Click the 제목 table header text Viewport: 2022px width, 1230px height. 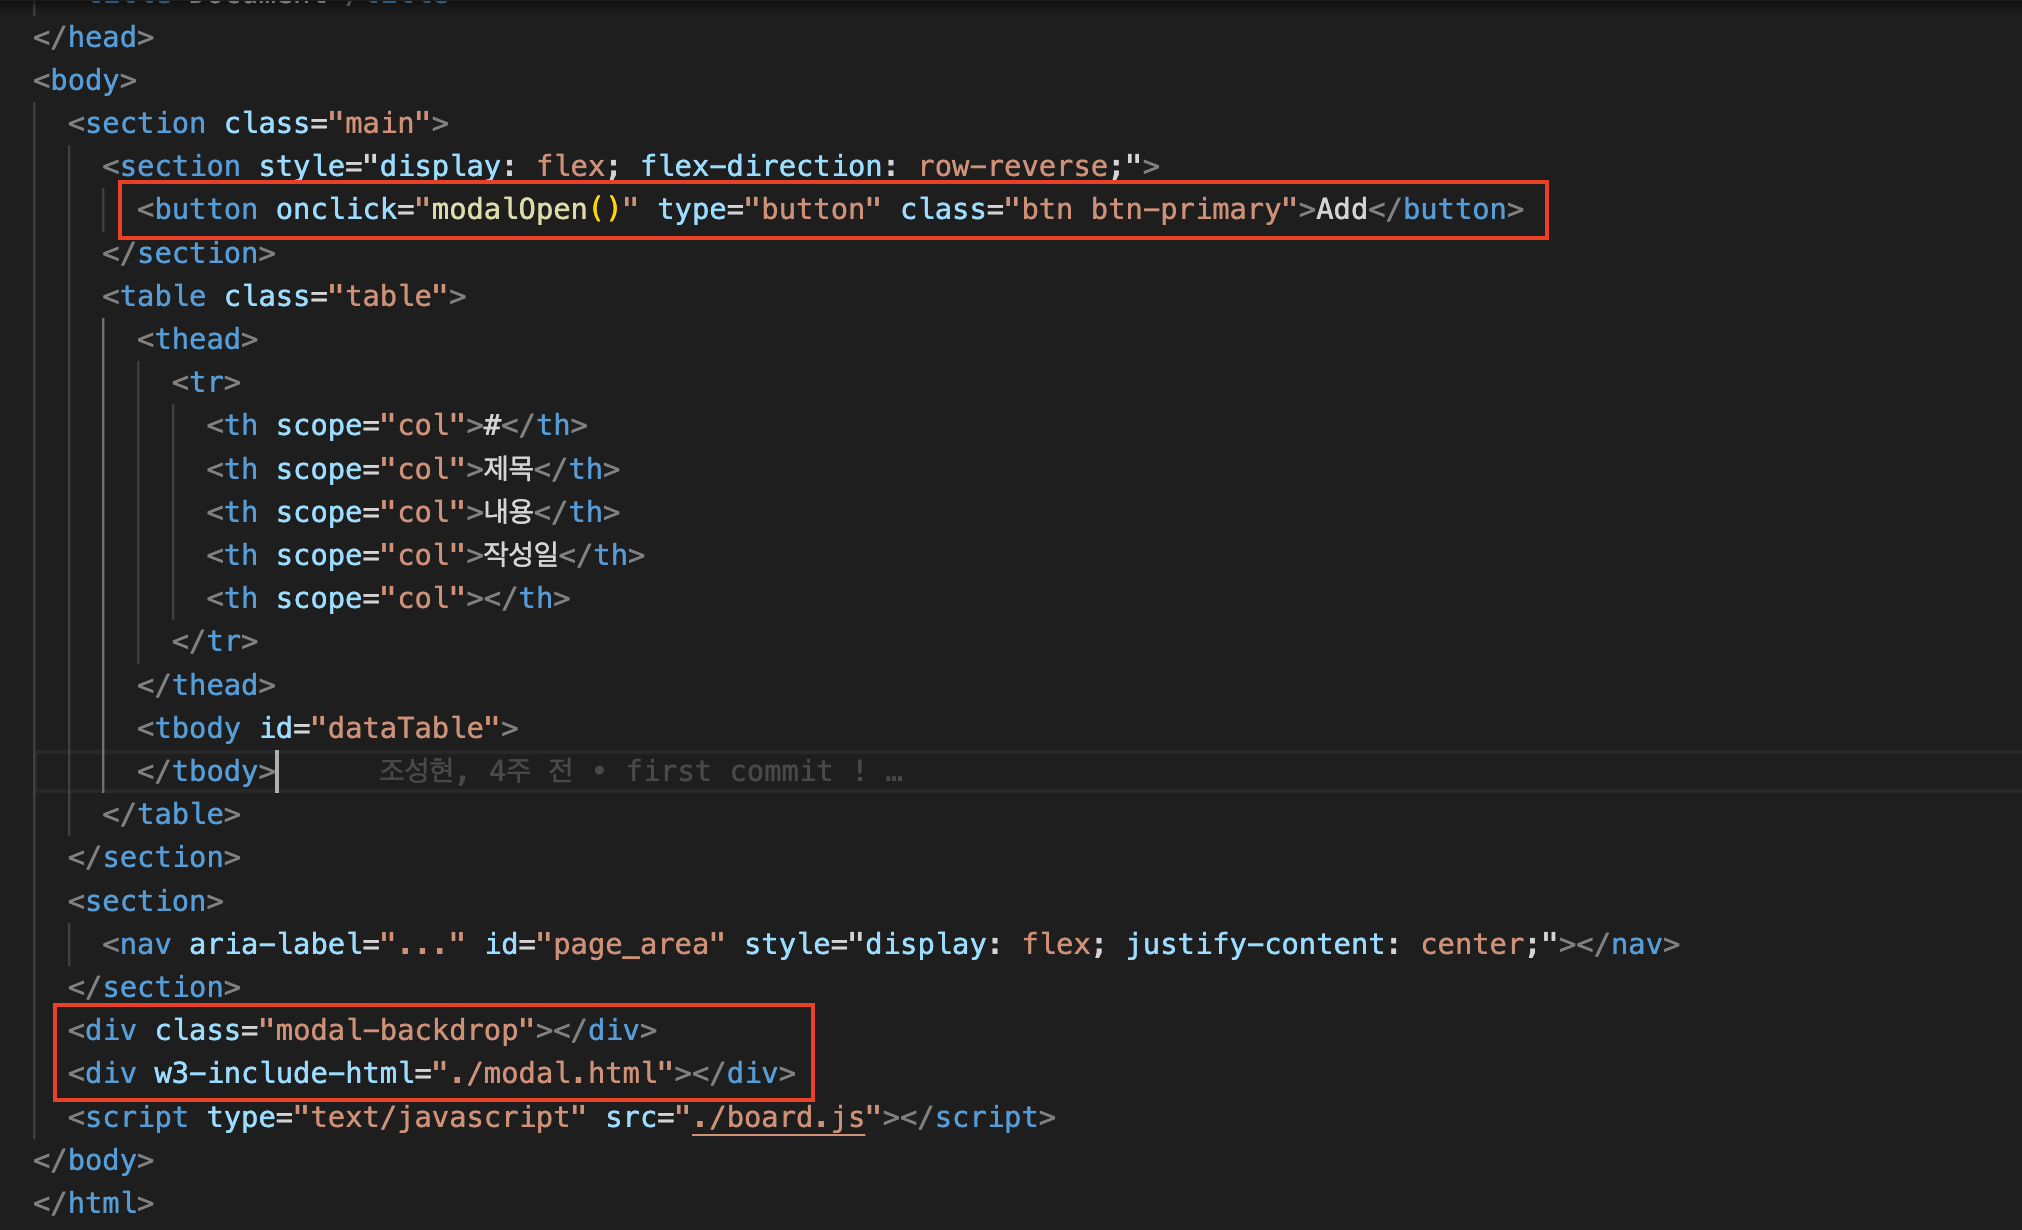508,469
